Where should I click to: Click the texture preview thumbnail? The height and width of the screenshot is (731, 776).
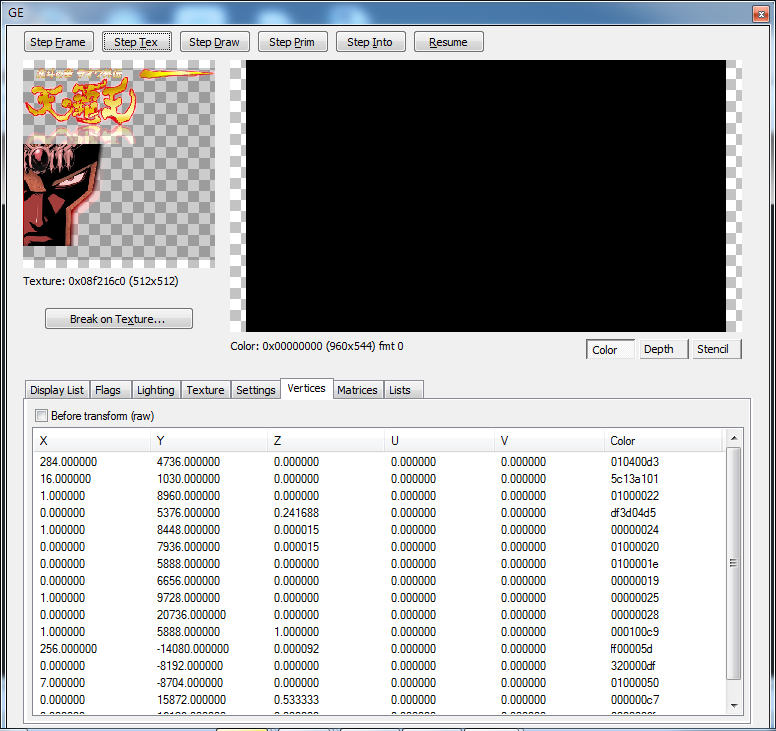(x=118, y=165)
